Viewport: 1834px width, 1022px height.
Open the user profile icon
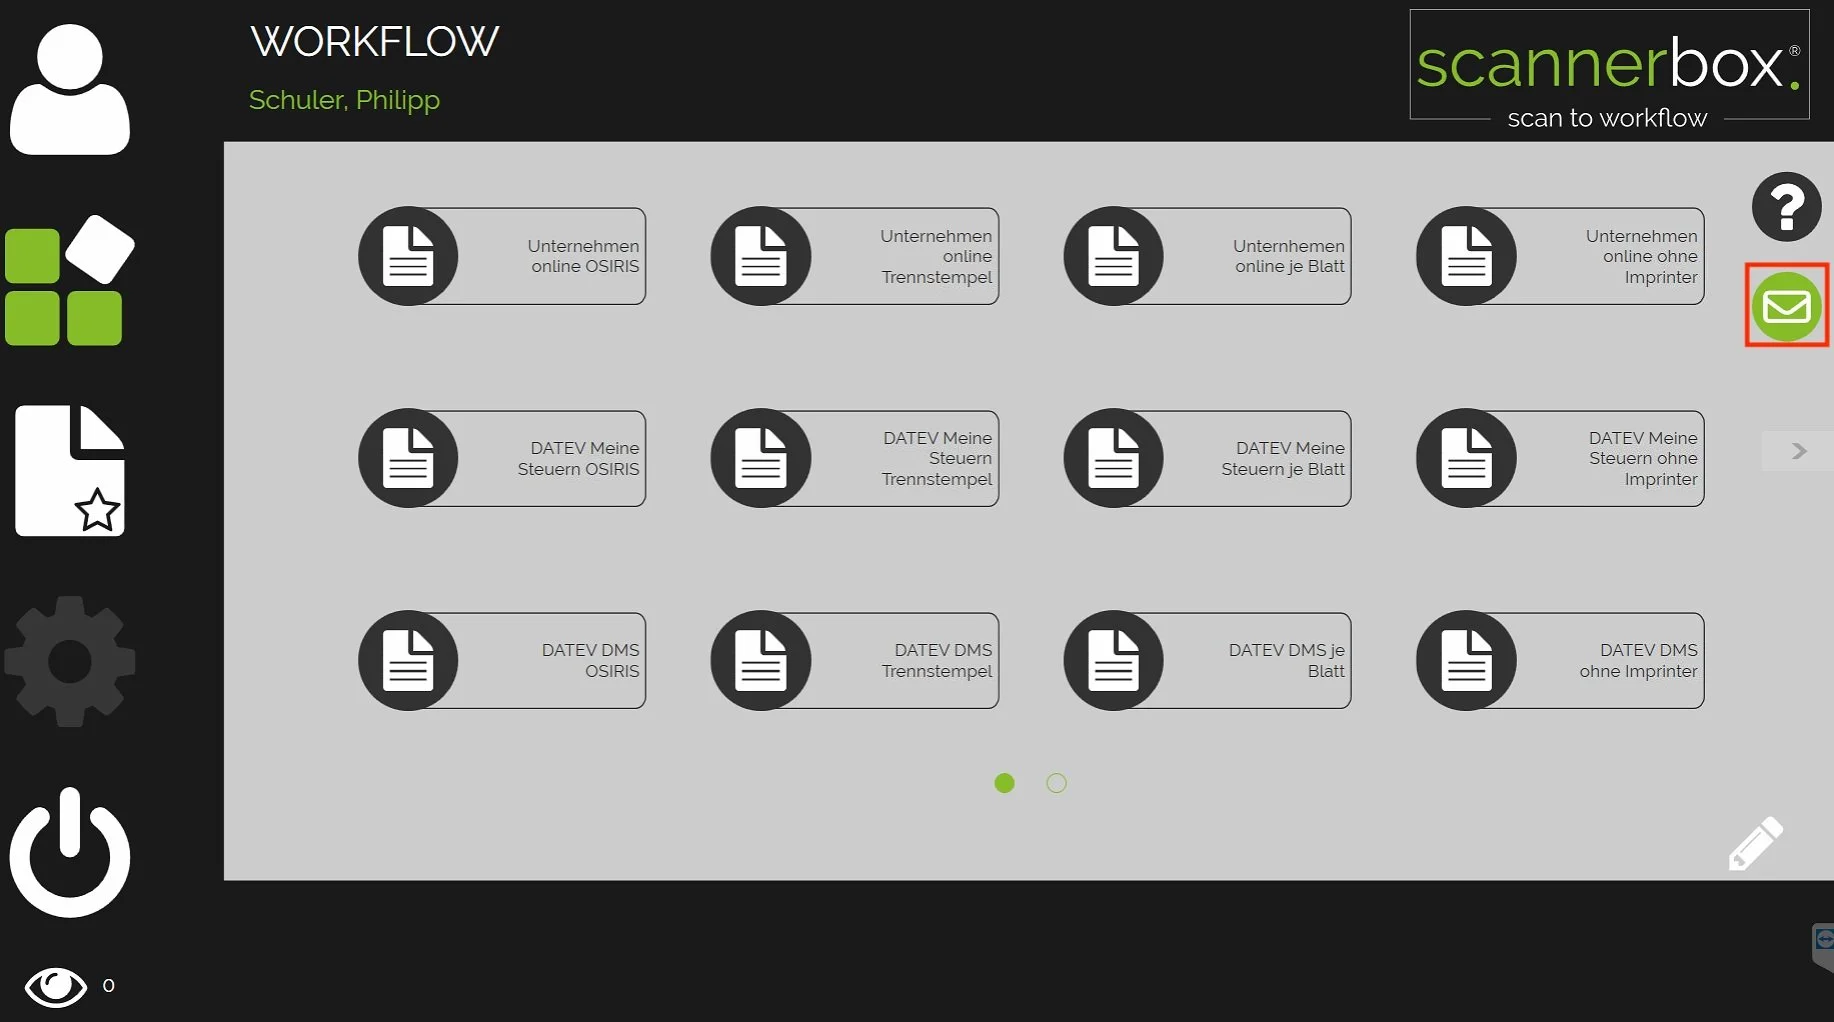click(x=70, y=89)
